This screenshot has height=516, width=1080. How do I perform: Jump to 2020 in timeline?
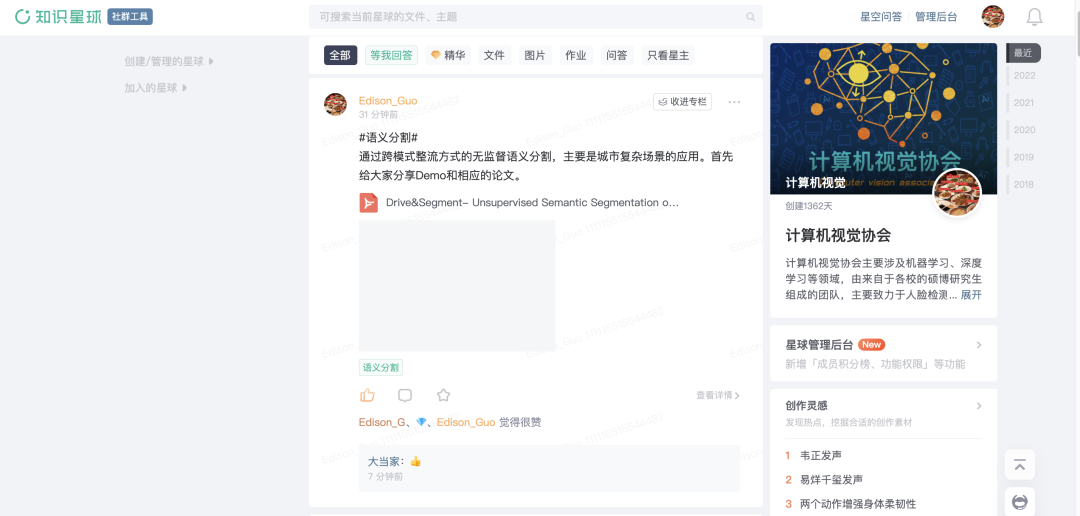(1024, 130)
